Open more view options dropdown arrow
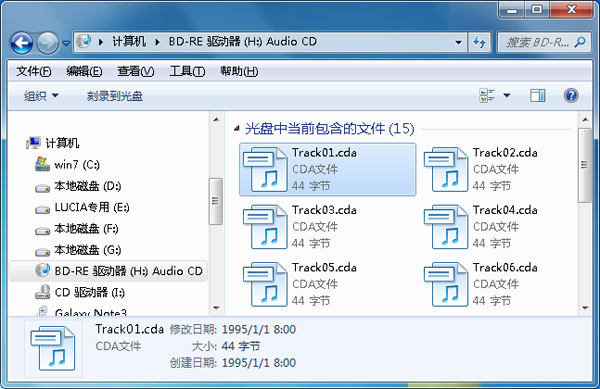 507,96
